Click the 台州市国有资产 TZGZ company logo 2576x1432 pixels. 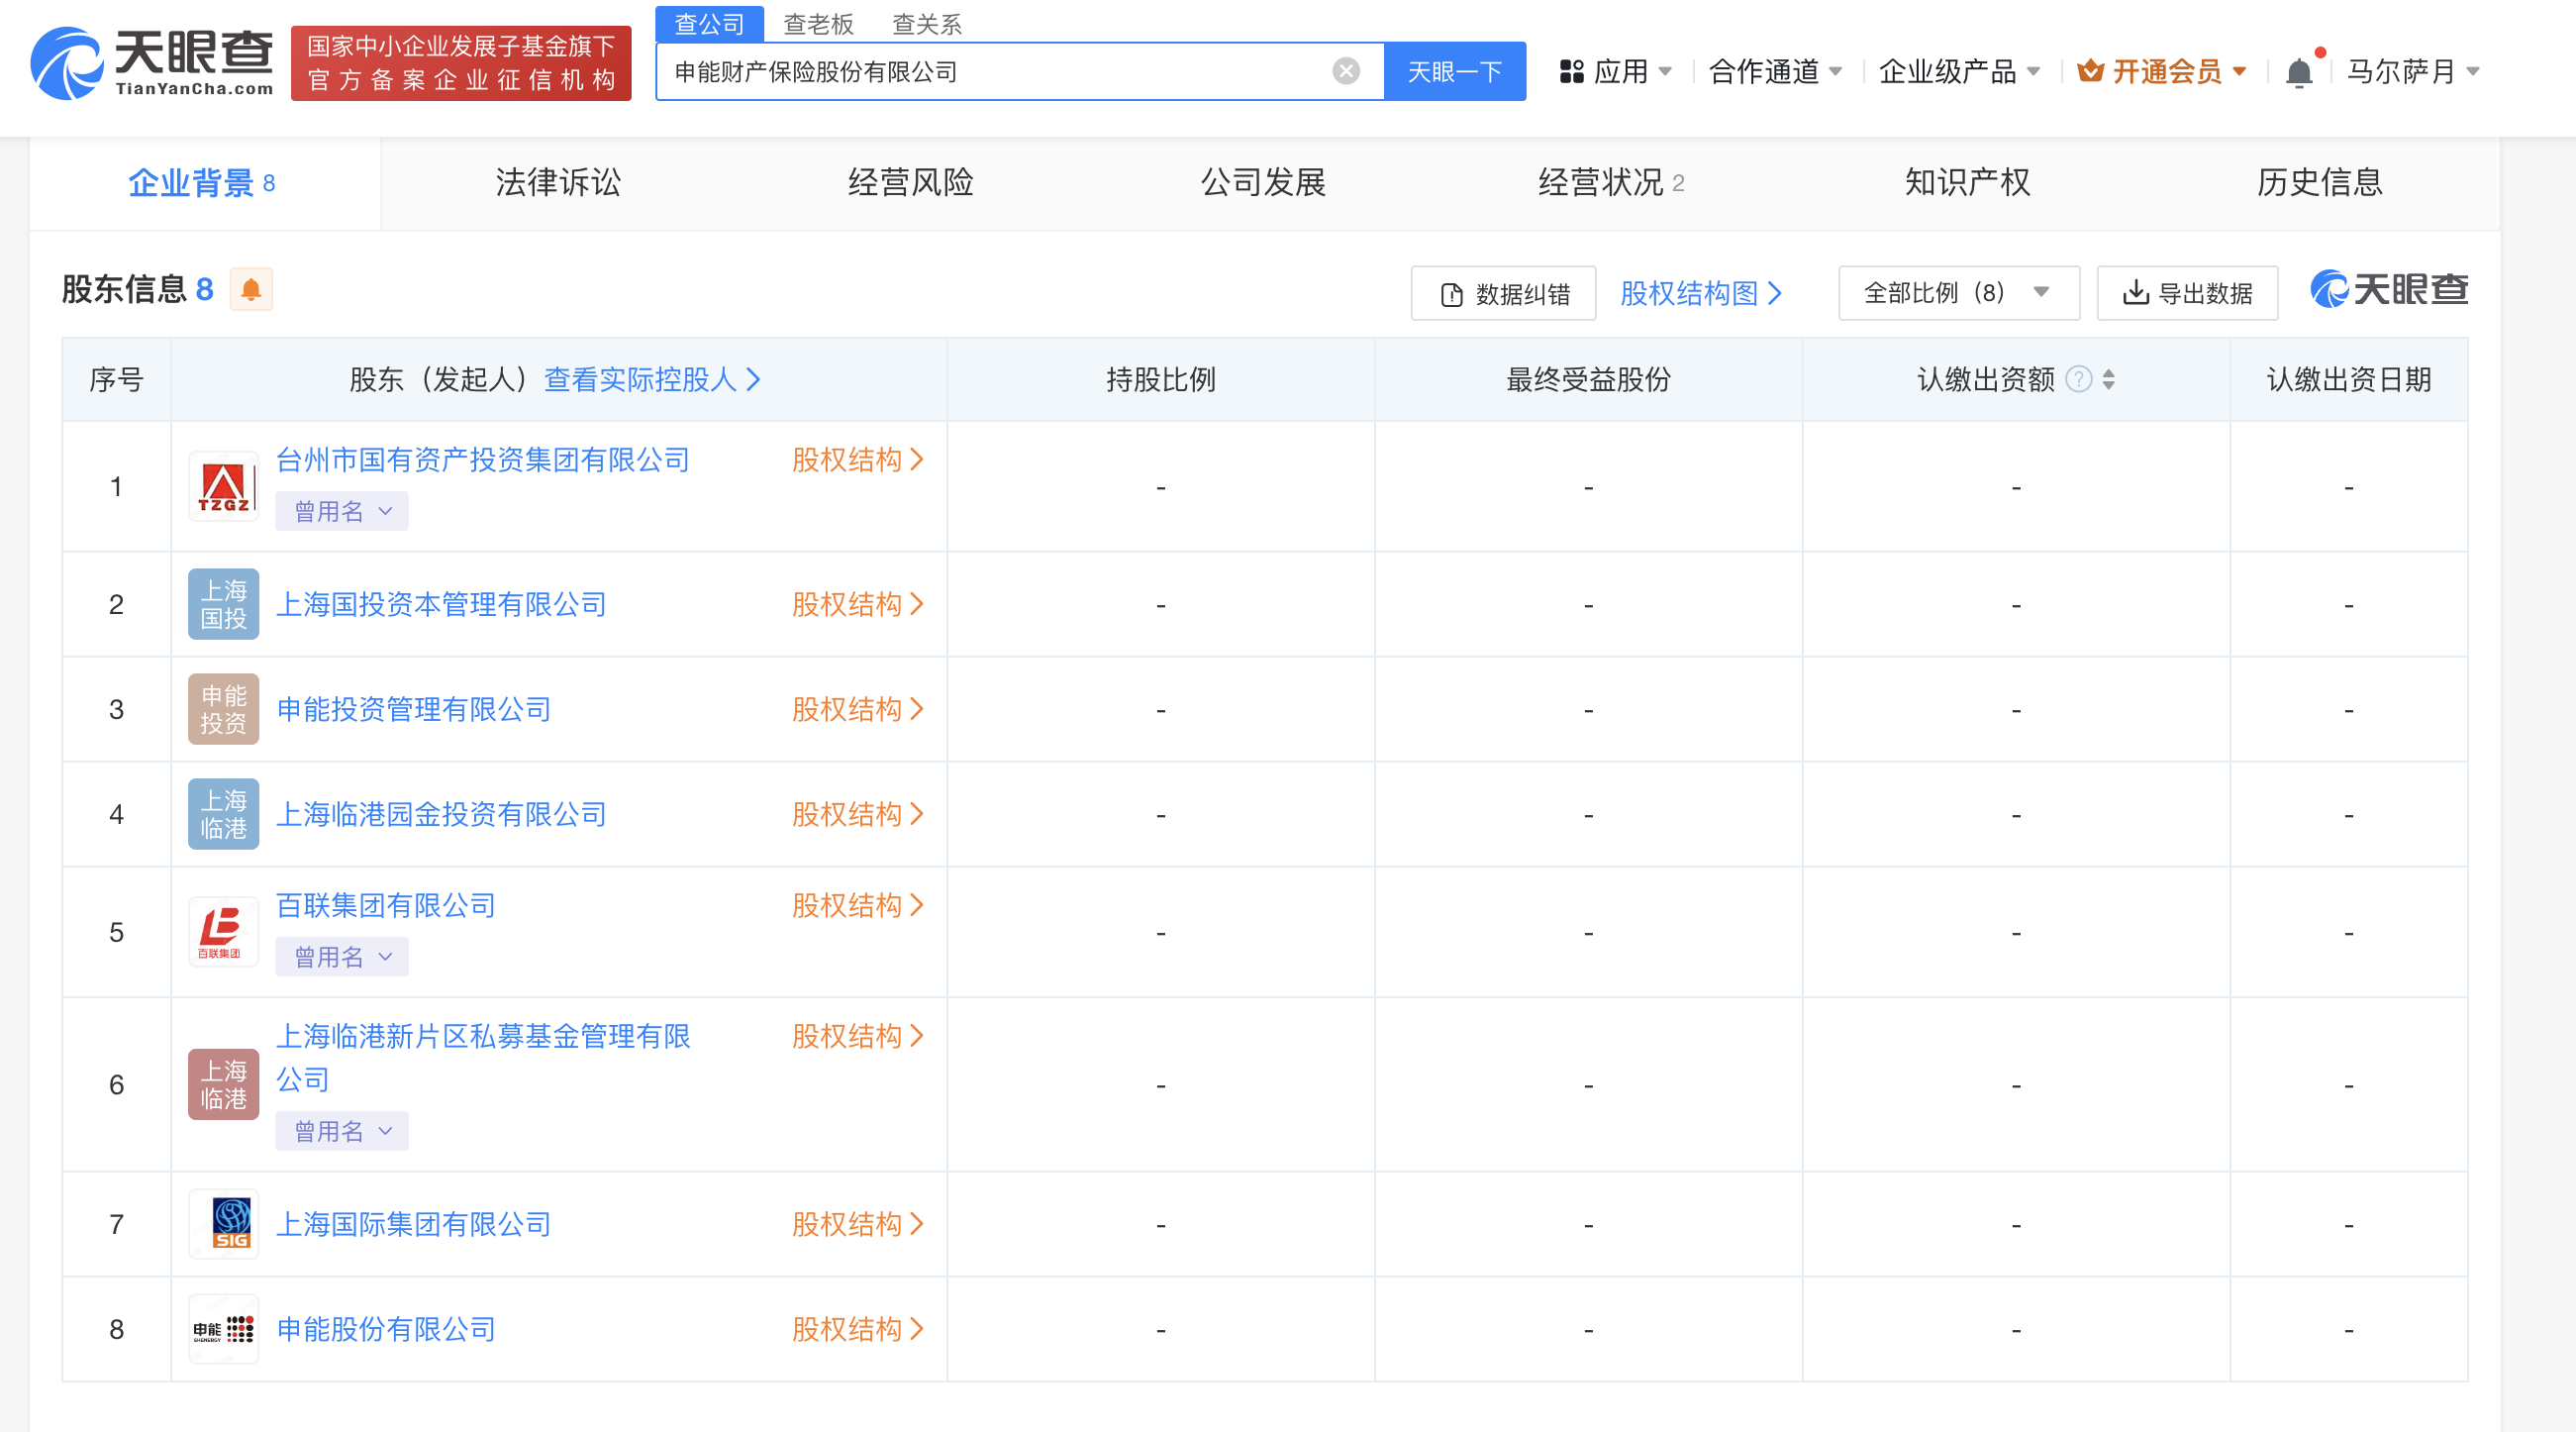(x=223, y=487)
